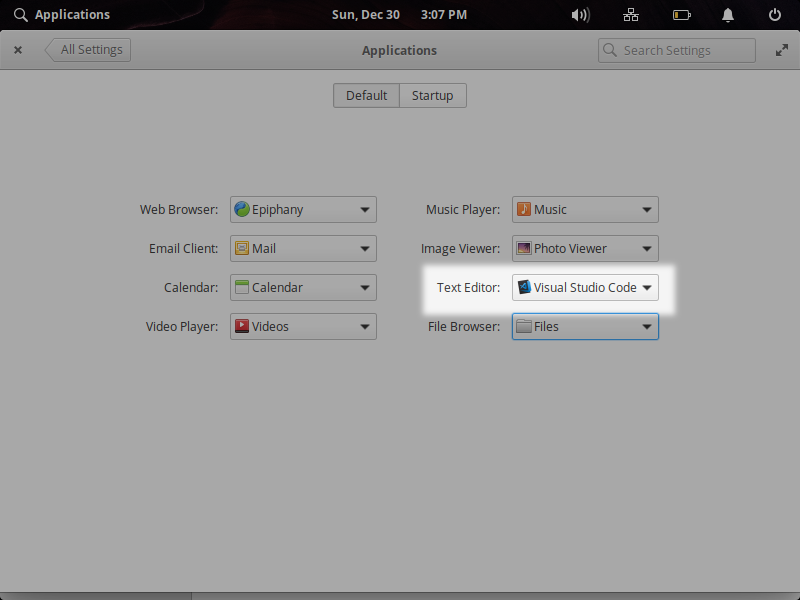The image size is (800, 600).
Task: Open the Video Player Videos dropdown
Action: [x=303, y=327]
